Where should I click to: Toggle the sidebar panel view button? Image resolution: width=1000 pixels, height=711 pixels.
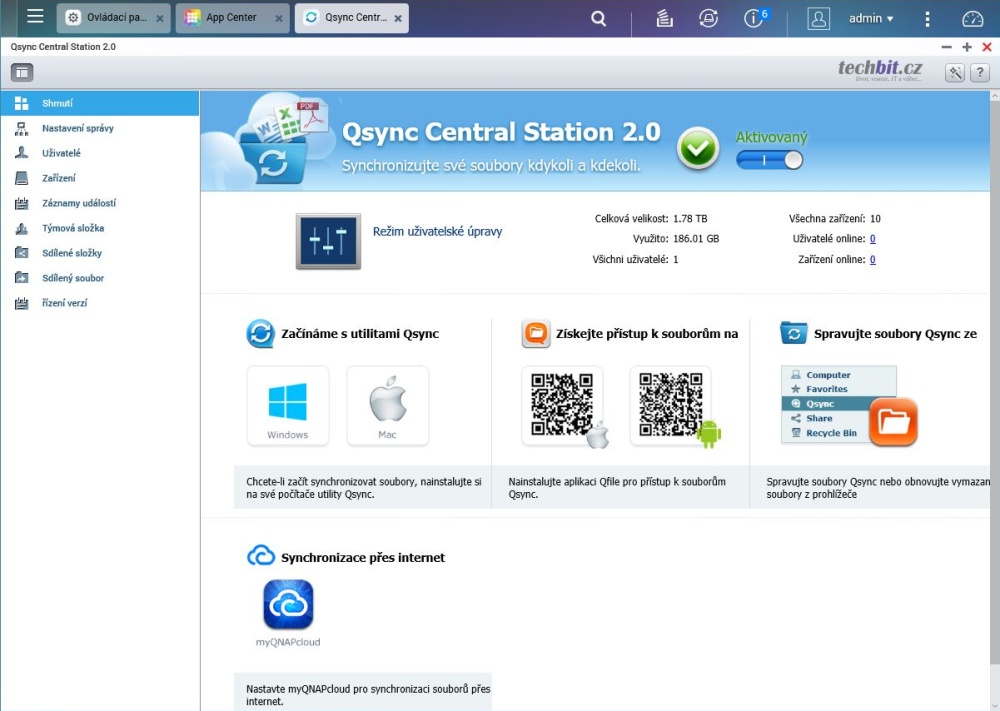pos(22,72)
